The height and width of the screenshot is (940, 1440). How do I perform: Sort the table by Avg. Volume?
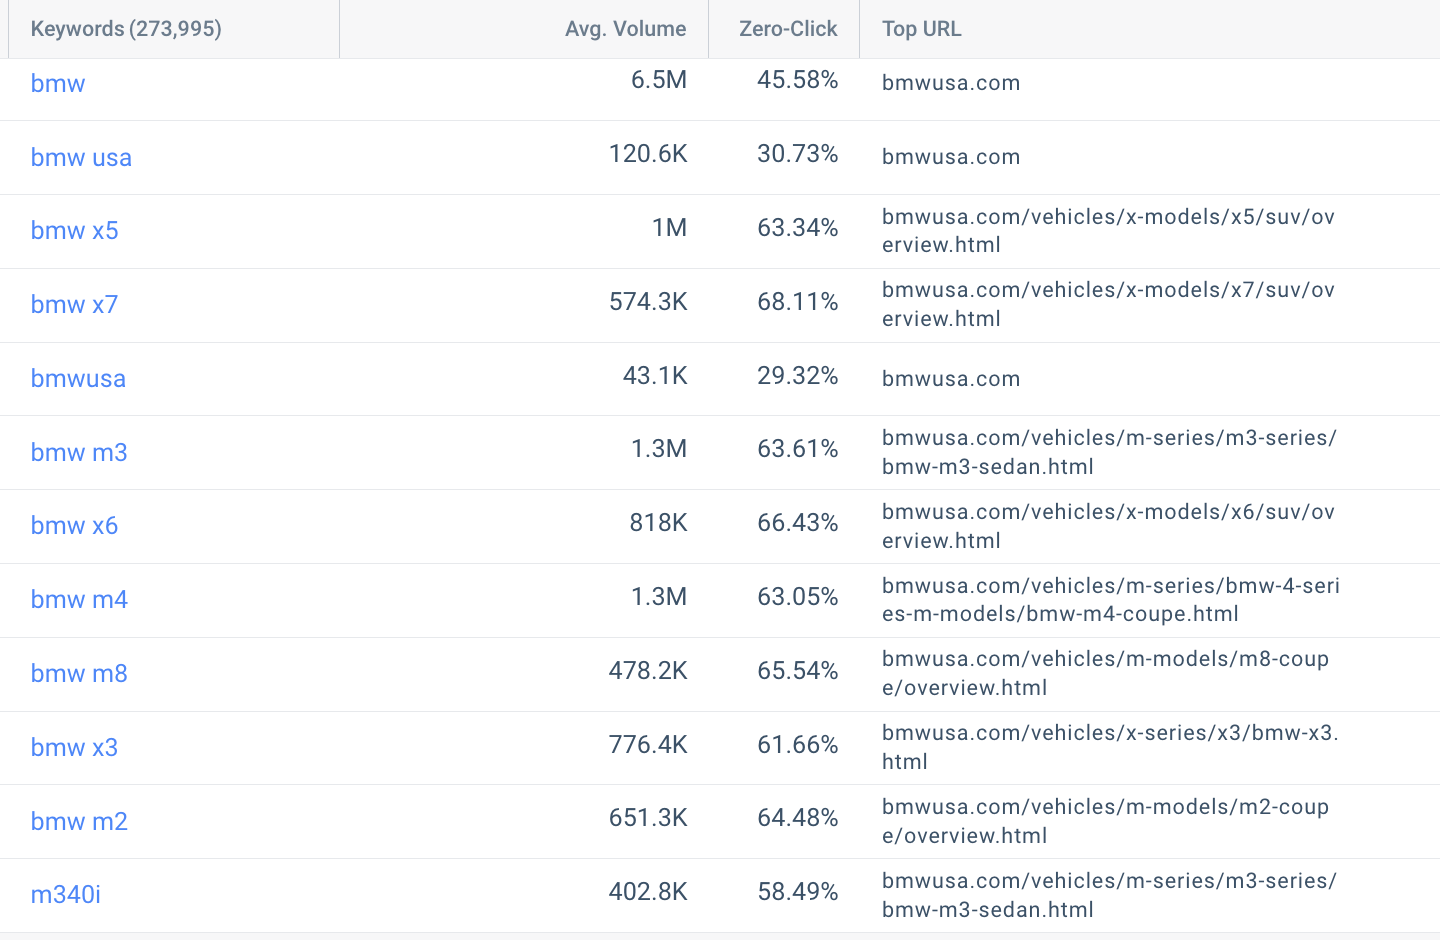tap(626, 29)
